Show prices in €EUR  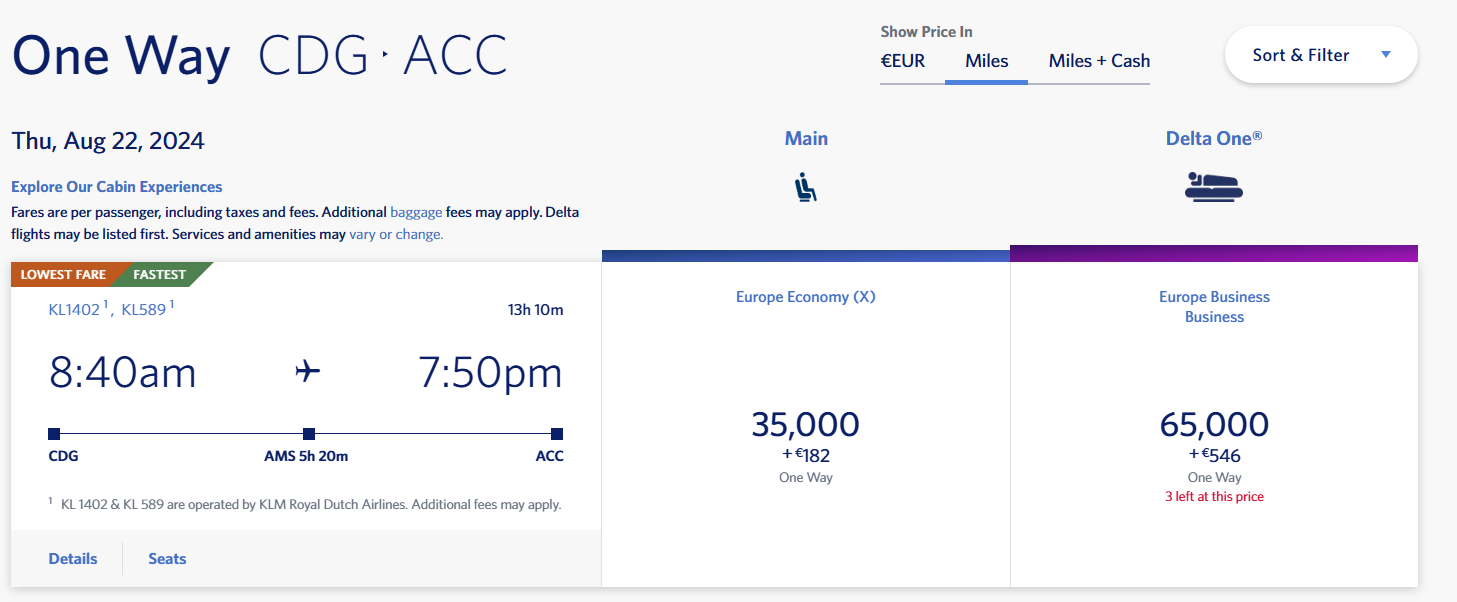[x=902, y=61]
